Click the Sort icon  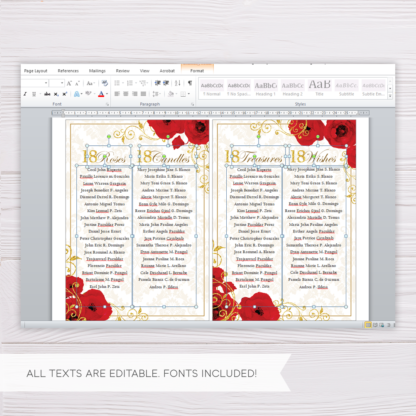[178, 83]
